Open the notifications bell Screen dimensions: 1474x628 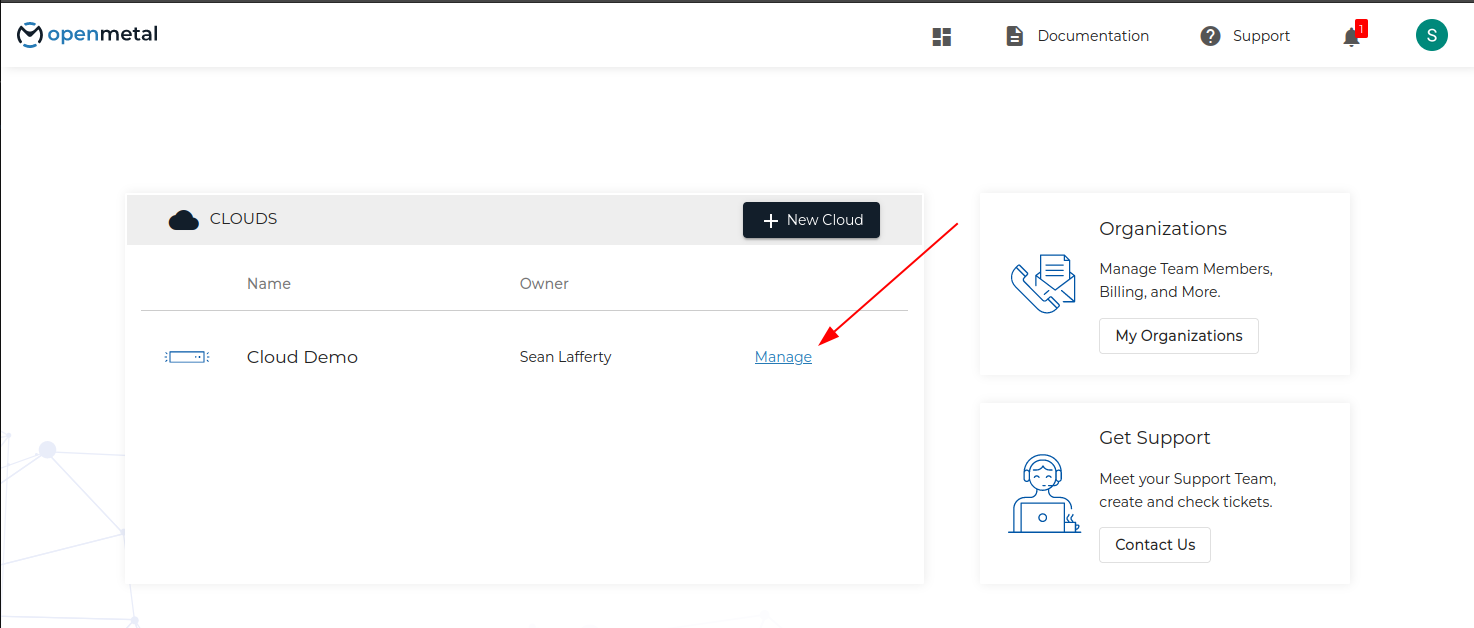pos(1351,37)
